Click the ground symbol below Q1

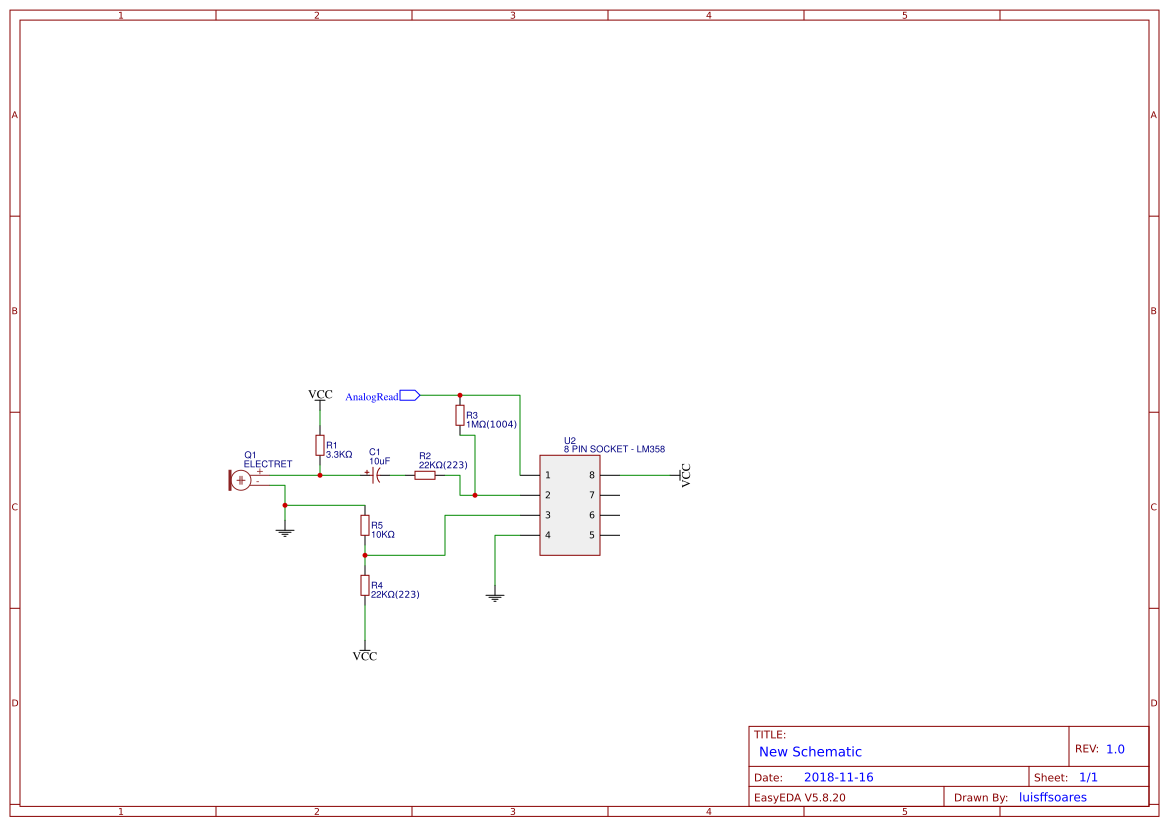pyautogui.click(x=284, y=531)
